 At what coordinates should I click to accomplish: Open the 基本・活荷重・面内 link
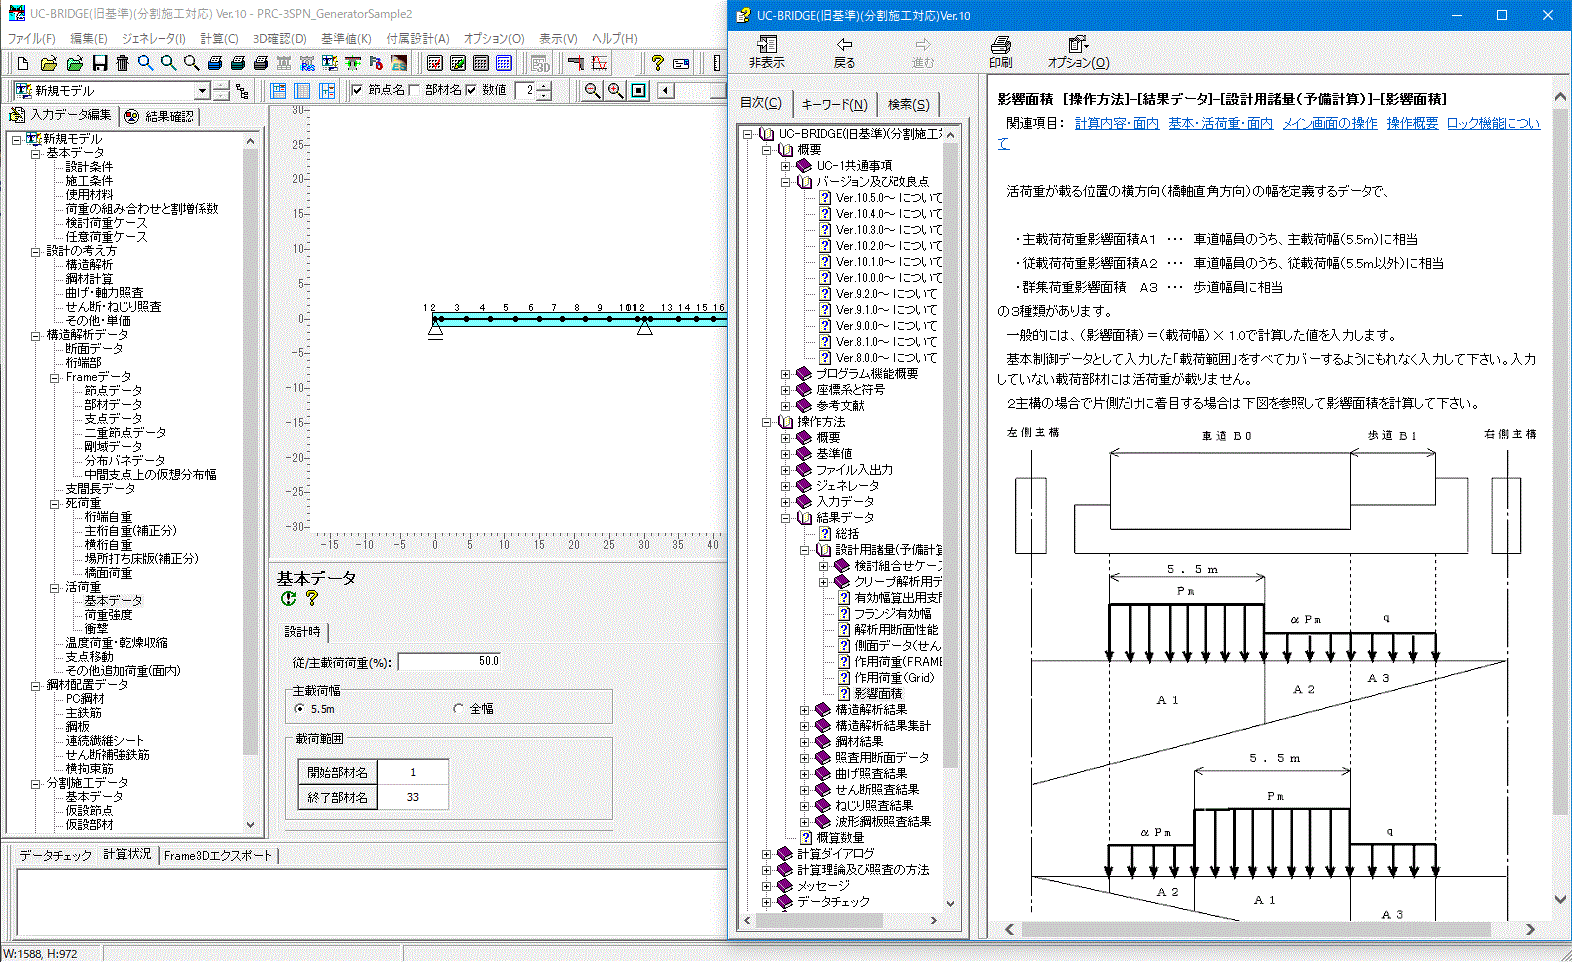pos(1220,123)
